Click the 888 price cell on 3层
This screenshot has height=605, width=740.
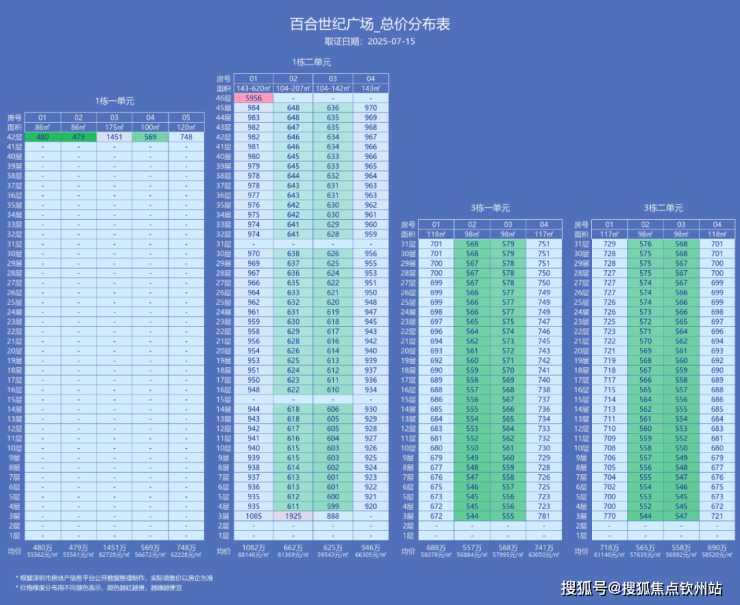pos(332,516)
